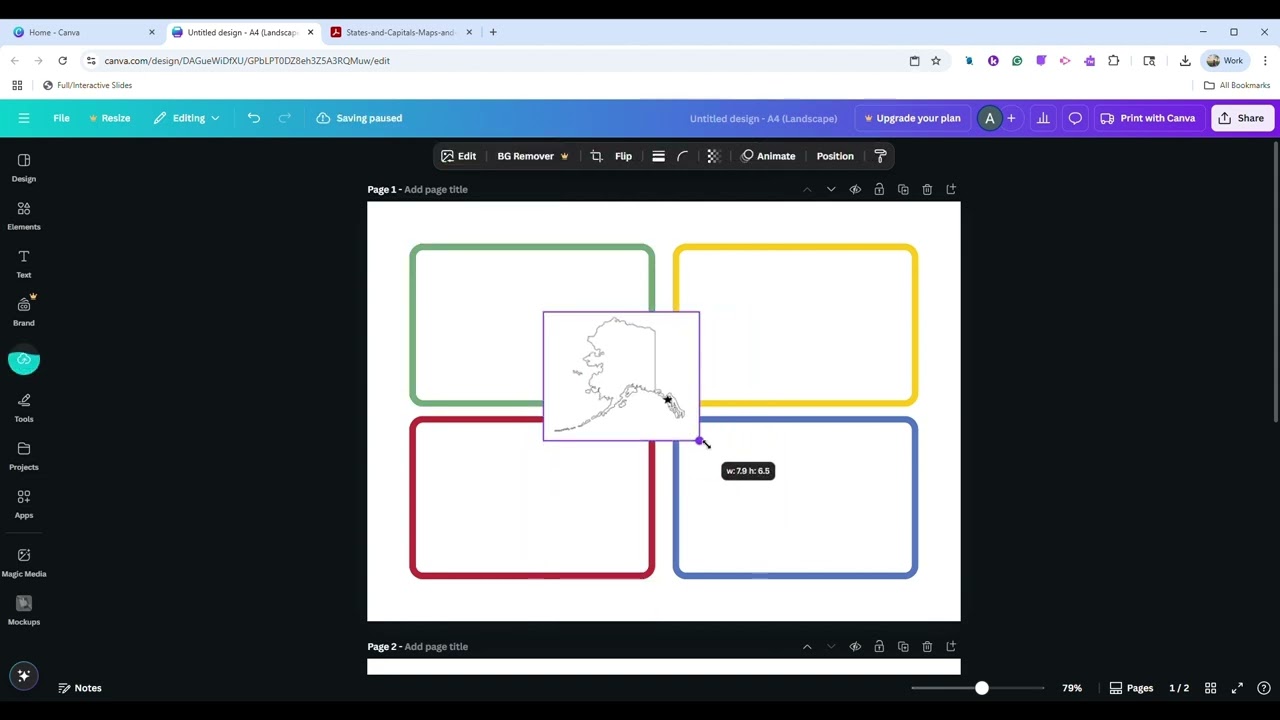Image resolution: width=1280 pixels, height=720 pixels.
Task: Adjust the zoom slider handle
Action: pos(981,688)
